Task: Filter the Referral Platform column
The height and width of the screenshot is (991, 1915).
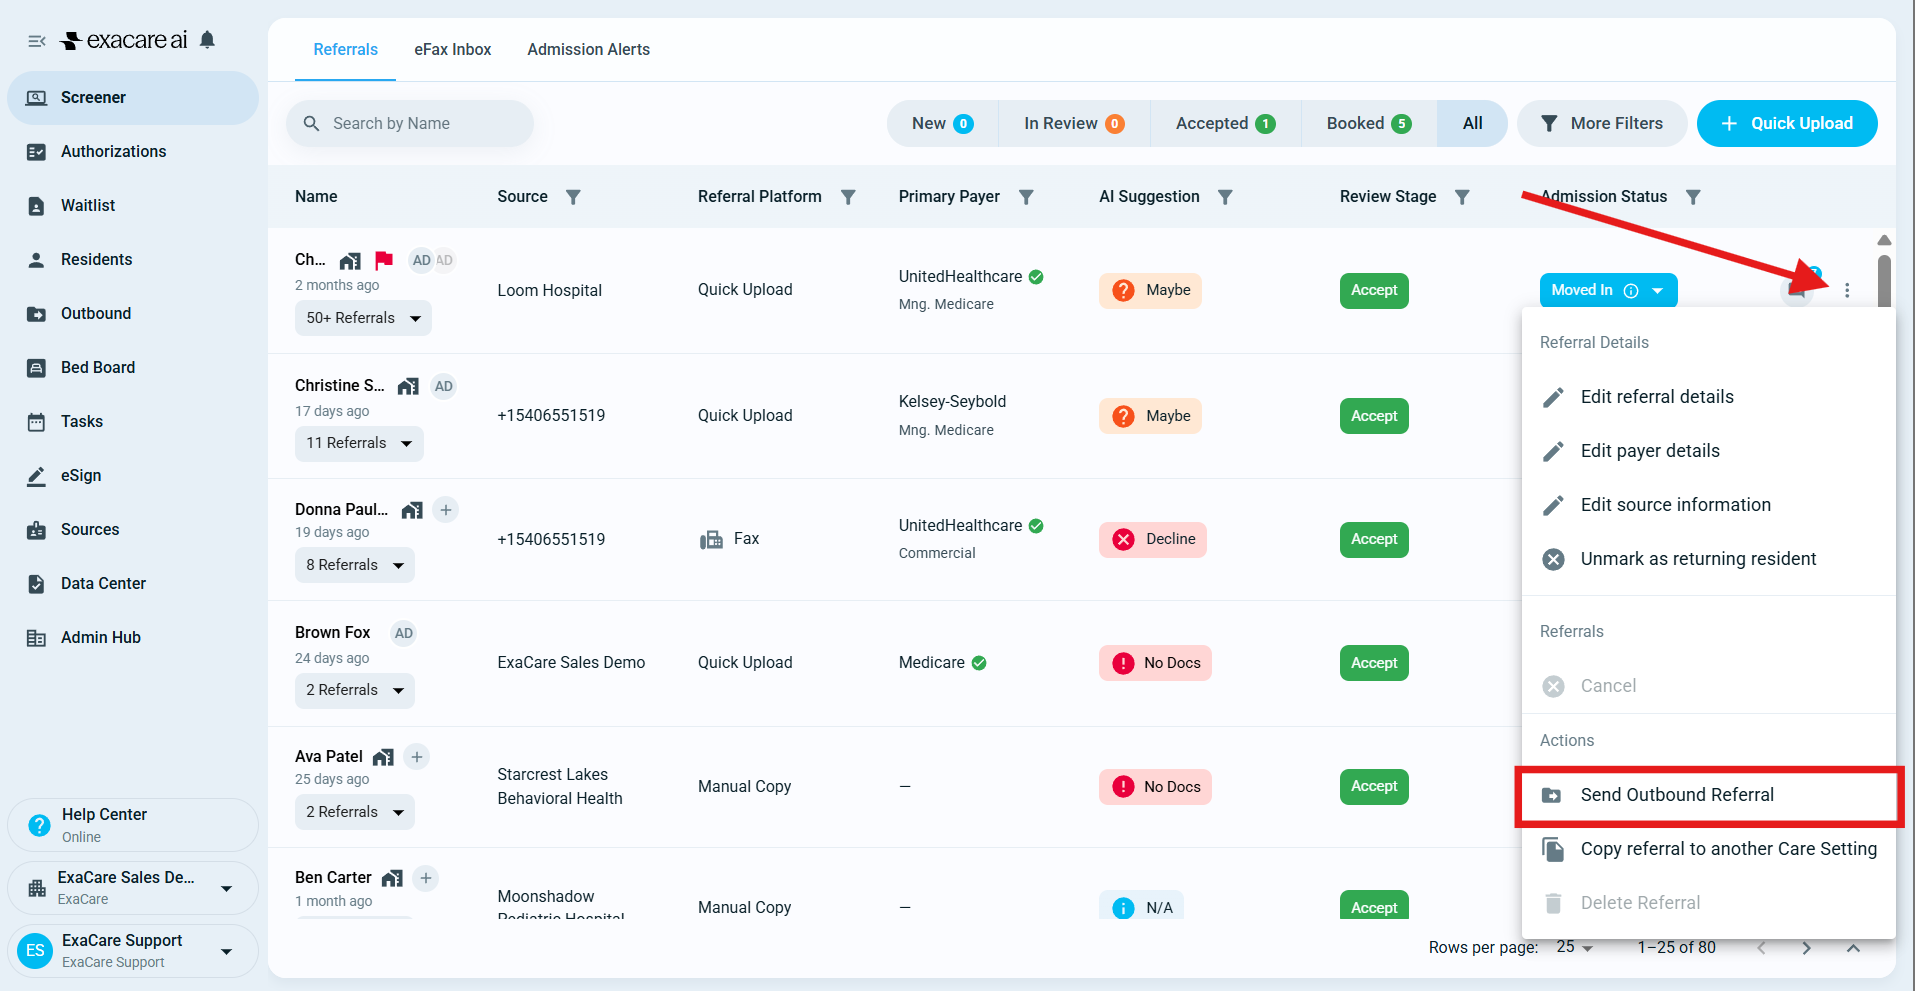Action: [848, 197]
